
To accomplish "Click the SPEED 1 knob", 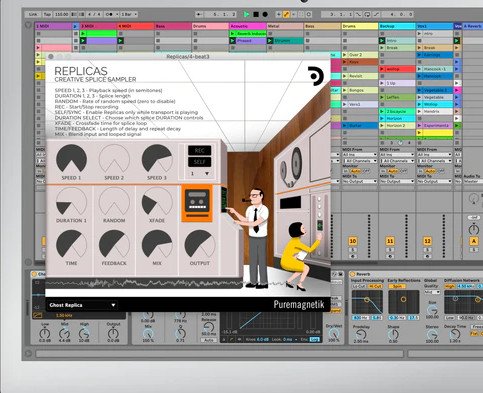I will [71, 159].
